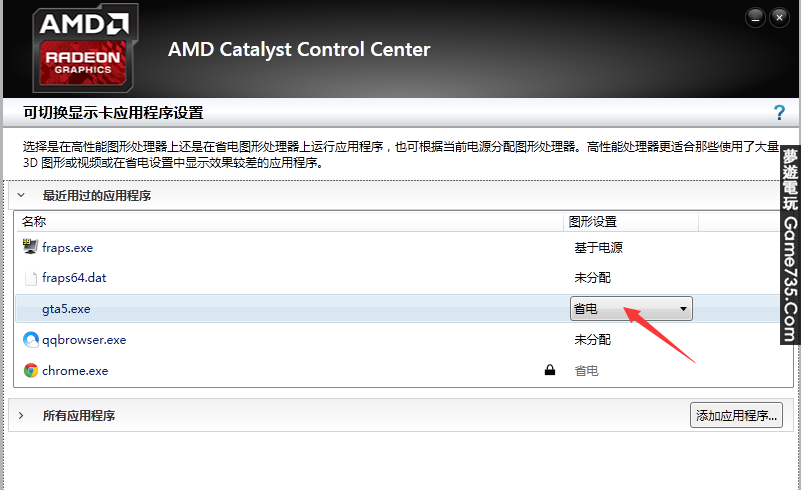Image resolution: width=801 pixels, height=490 pixels.
Task: Click the 添加应用程序... button
Action: [736, 415]
